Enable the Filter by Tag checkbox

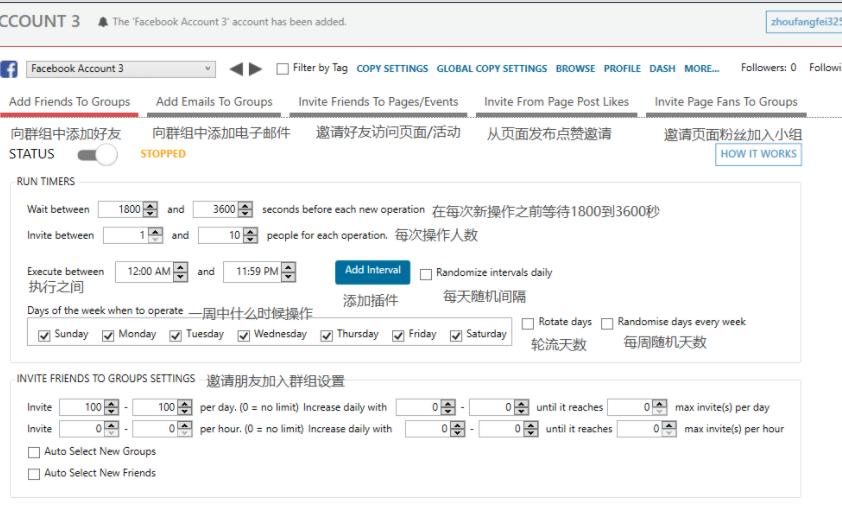pos(282,69)
